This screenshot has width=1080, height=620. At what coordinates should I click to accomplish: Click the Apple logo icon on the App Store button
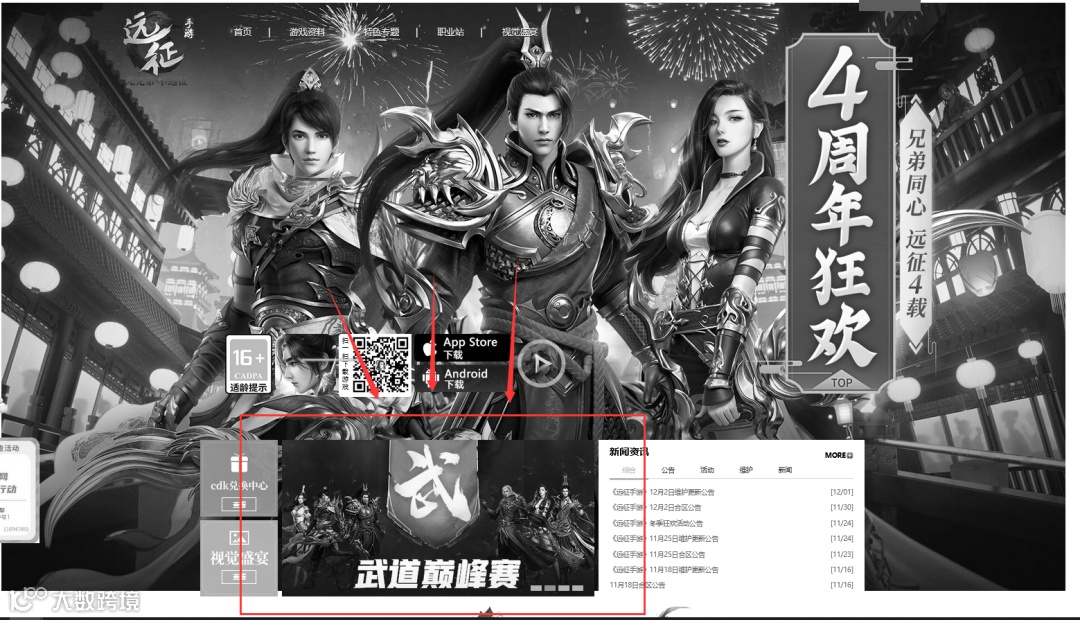click(x=430, y=349)
